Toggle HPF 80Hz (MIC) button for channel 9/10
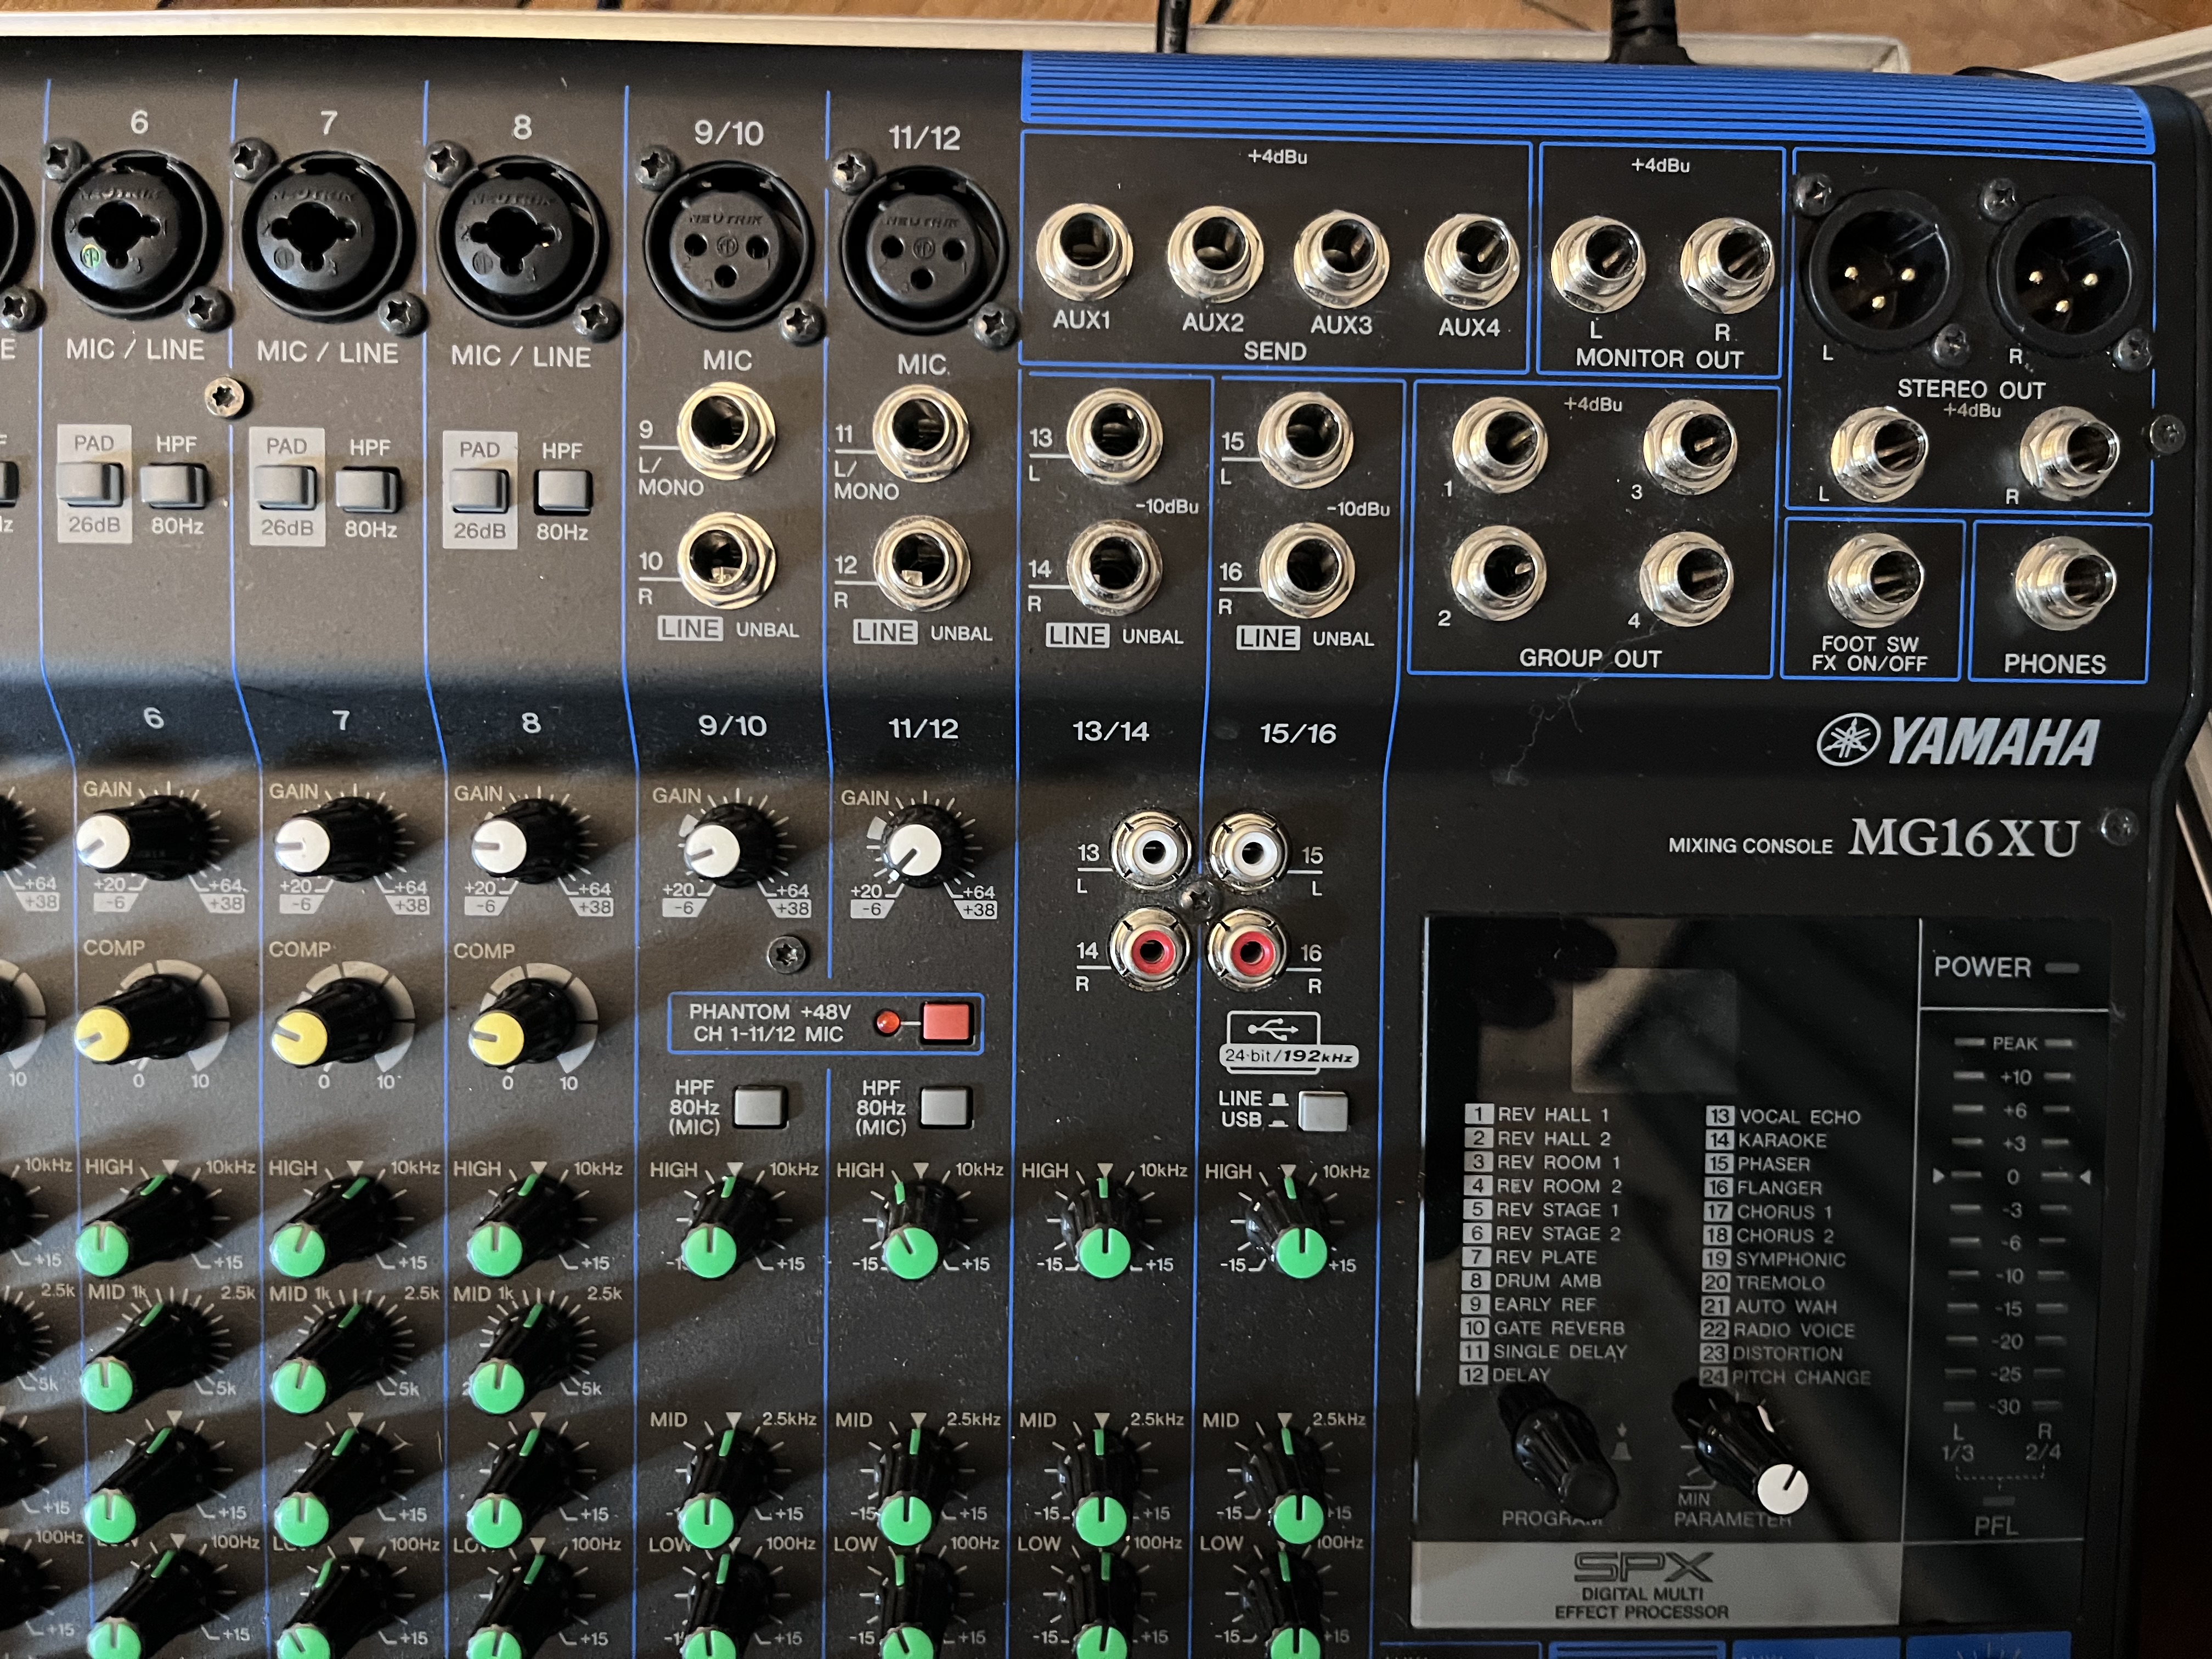This screenshot has width=2212, height=1659. [x=760, y=1107]
